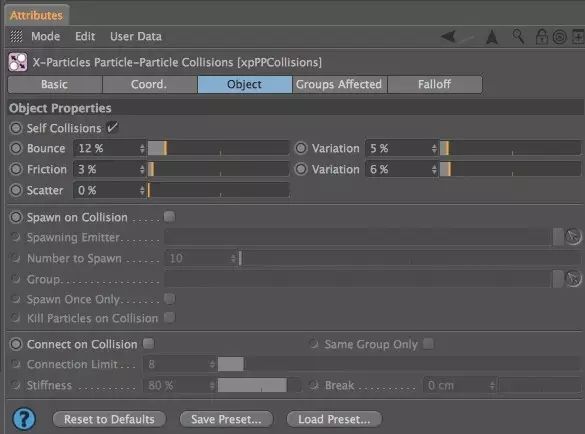Click the Group field picker arrow icon
Image resolution: width=585 pixels, height=434 pixels.
pyautogui.click(x=573, y=279)
